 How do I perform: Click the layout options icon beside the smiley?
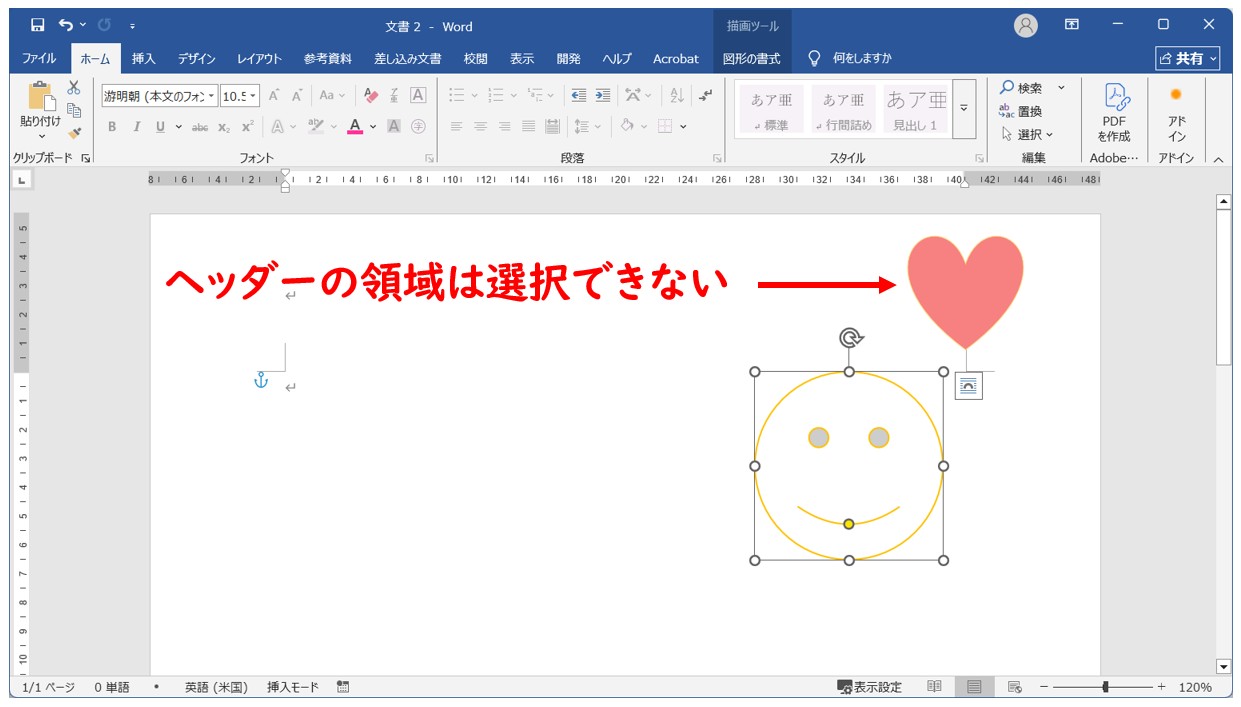pyautogui.click(x=968, y=386)
